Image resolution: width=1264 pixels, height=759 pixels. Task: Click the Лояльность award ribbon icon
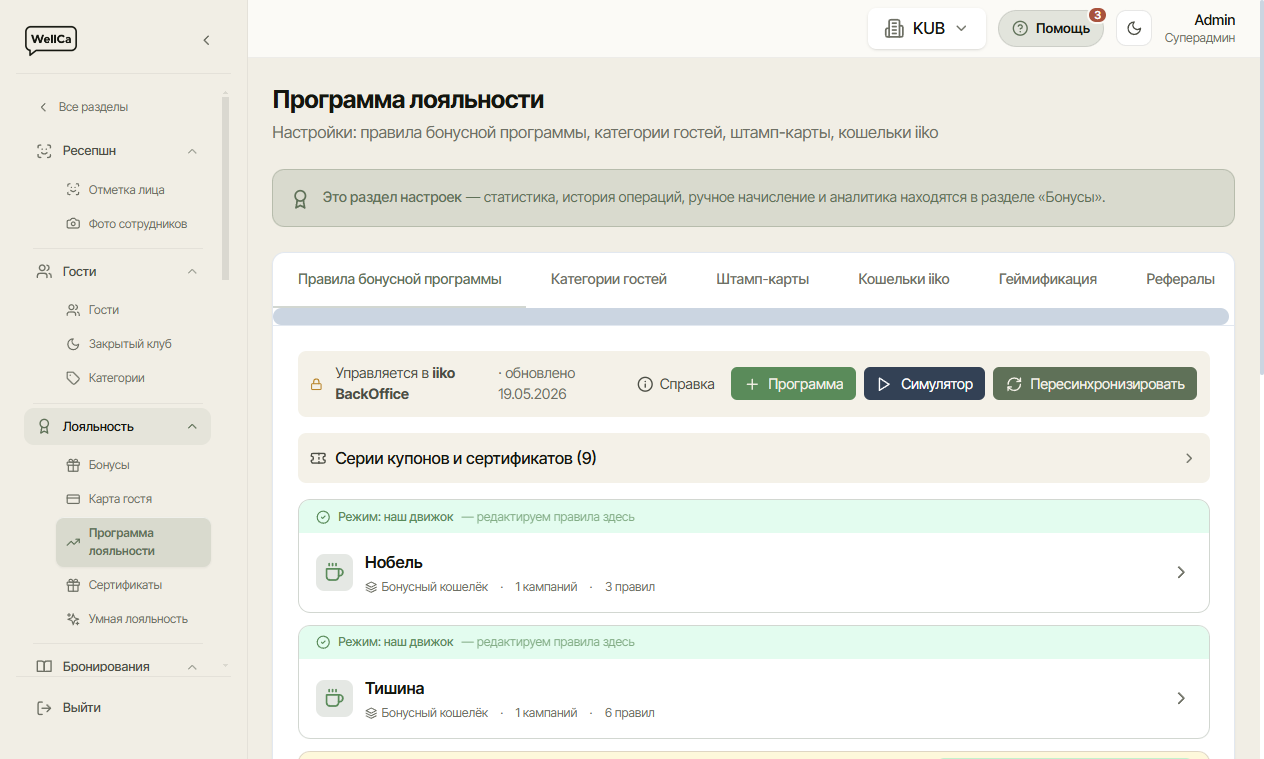(x=44, y=427)
